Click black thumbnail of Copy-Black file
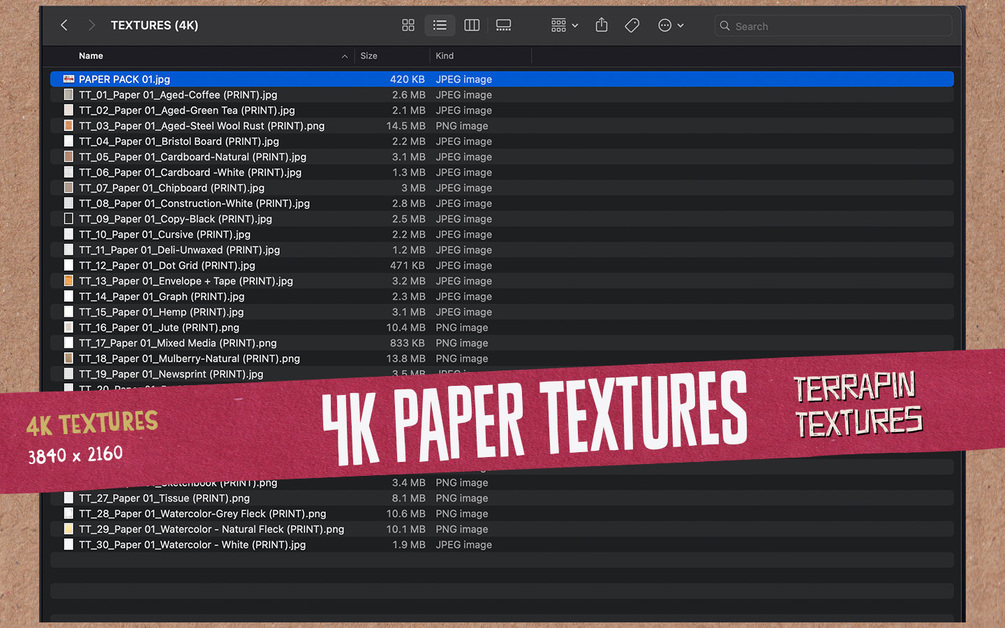1005x628 pixels. point(69,219)
